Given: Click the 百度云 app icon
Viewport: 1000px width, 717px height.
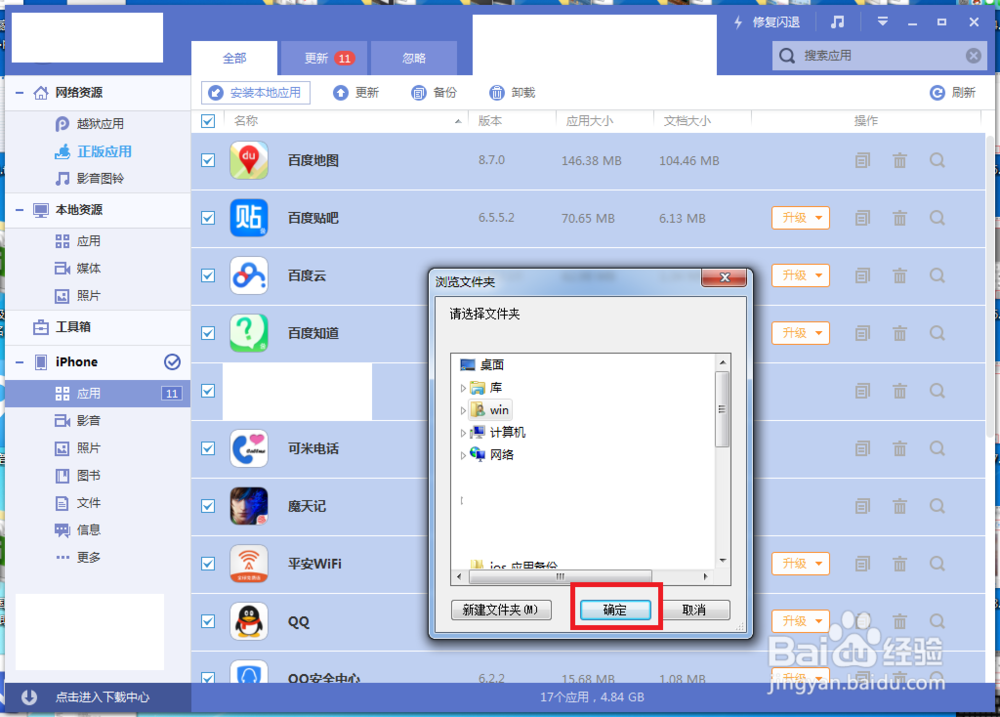Looking at the screenshot, I should 249,276.
